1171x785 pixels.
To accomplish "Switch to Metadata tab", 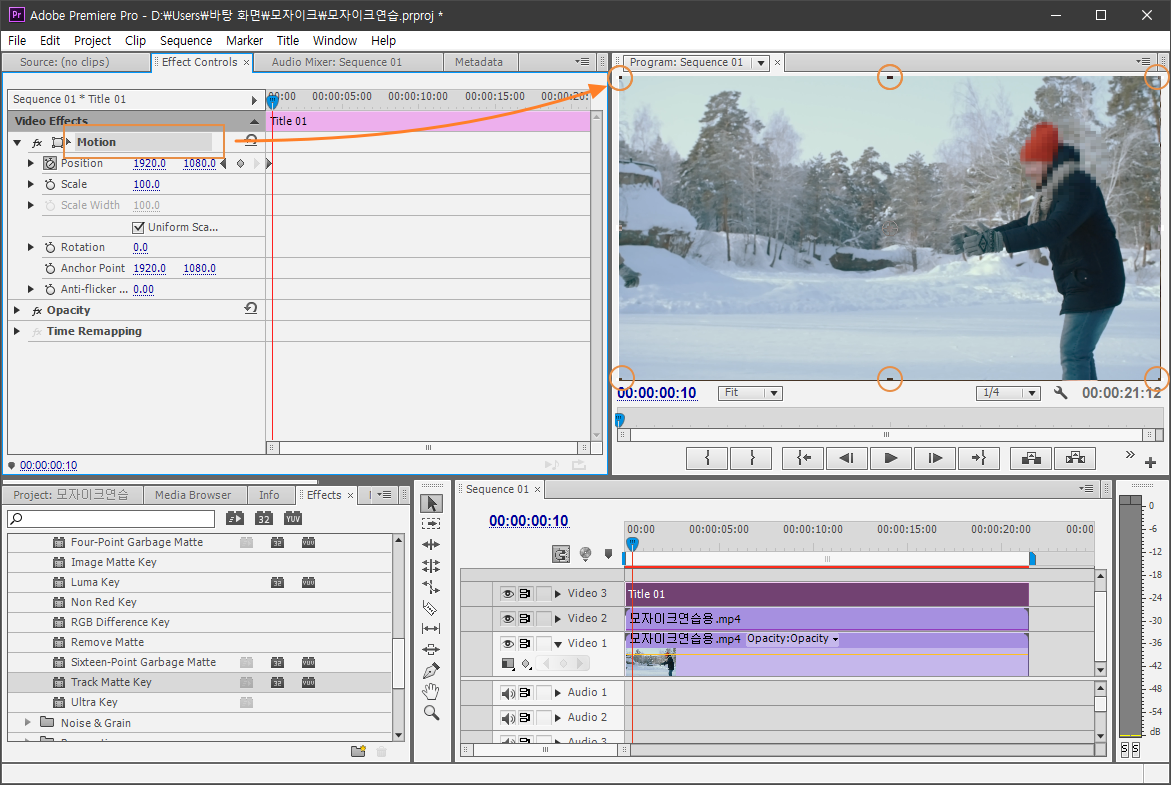I will tap(479, 62).
